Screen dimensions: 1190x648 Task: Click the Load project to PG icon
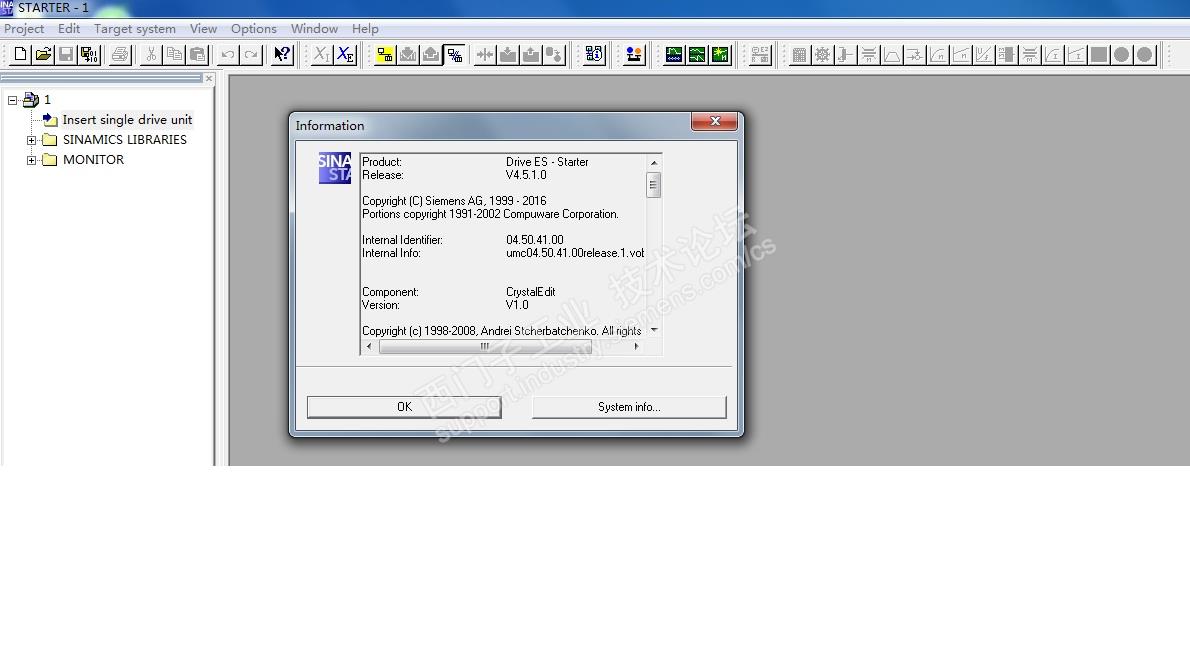pos(431,55)
